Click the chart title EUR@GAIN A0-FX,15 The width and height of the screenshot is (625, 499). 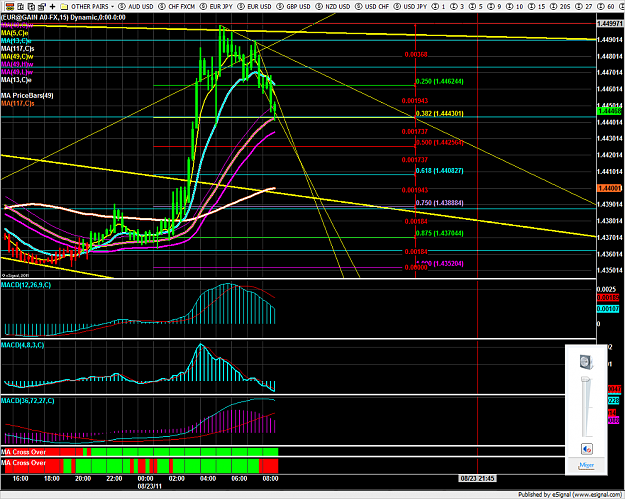coord(63,17)
